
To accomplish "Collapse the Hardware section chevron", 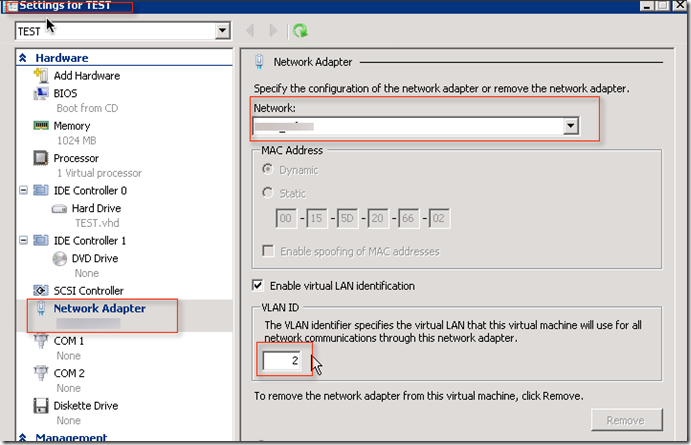I will point(23,58).
